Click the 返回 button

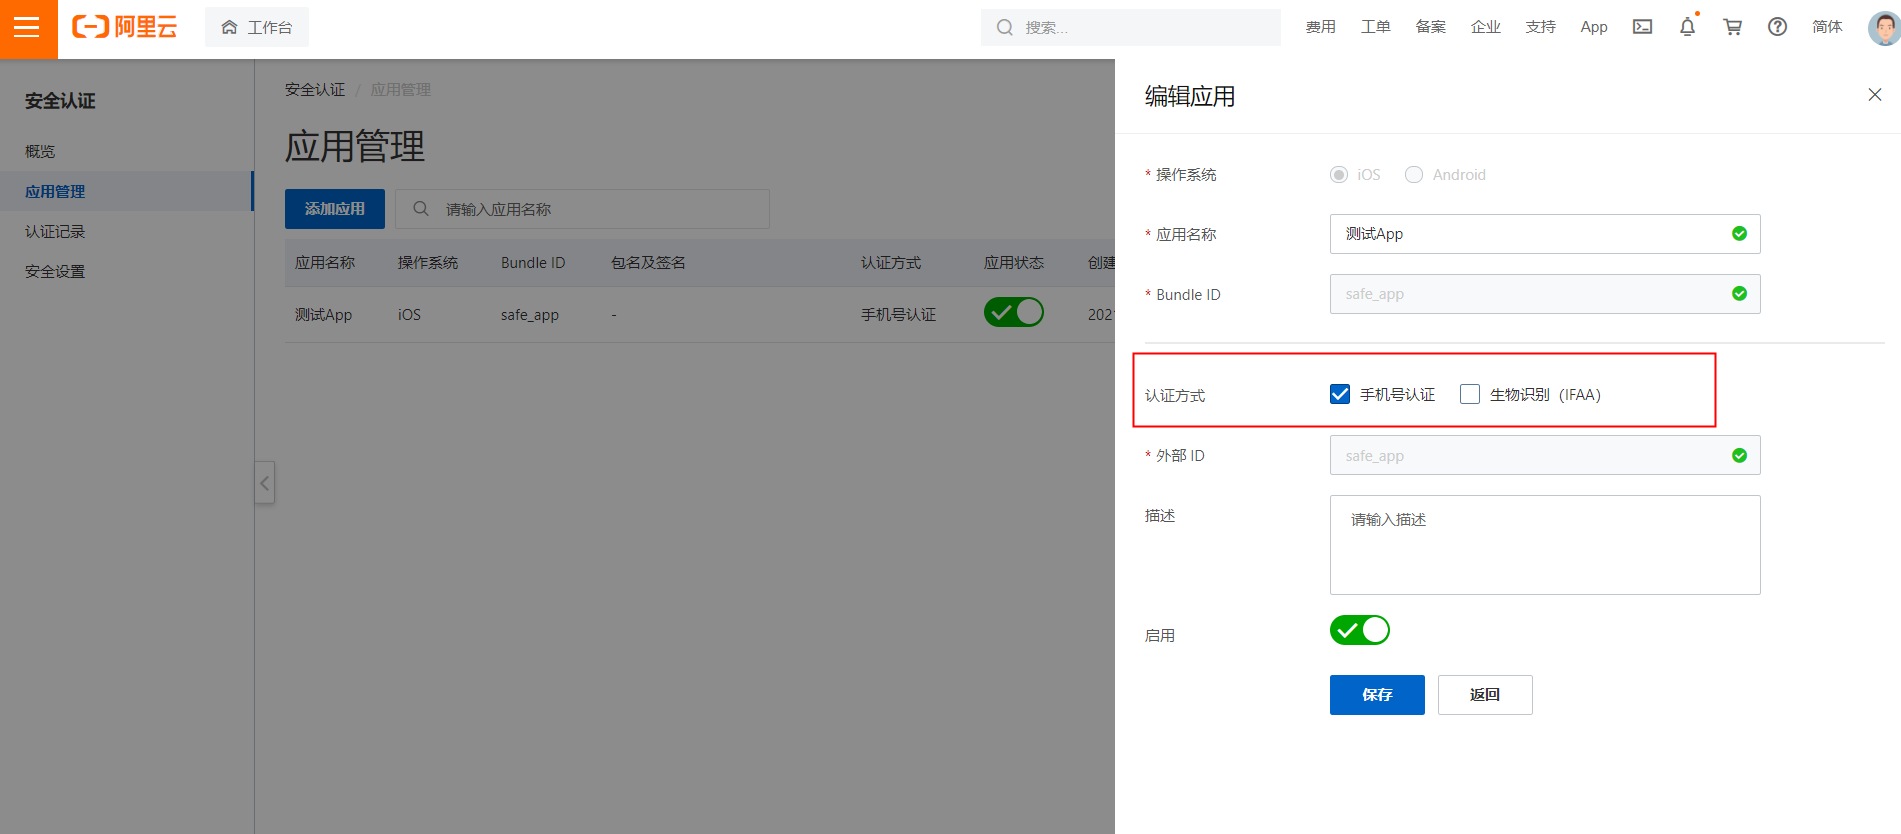(x=1485, y=695)
